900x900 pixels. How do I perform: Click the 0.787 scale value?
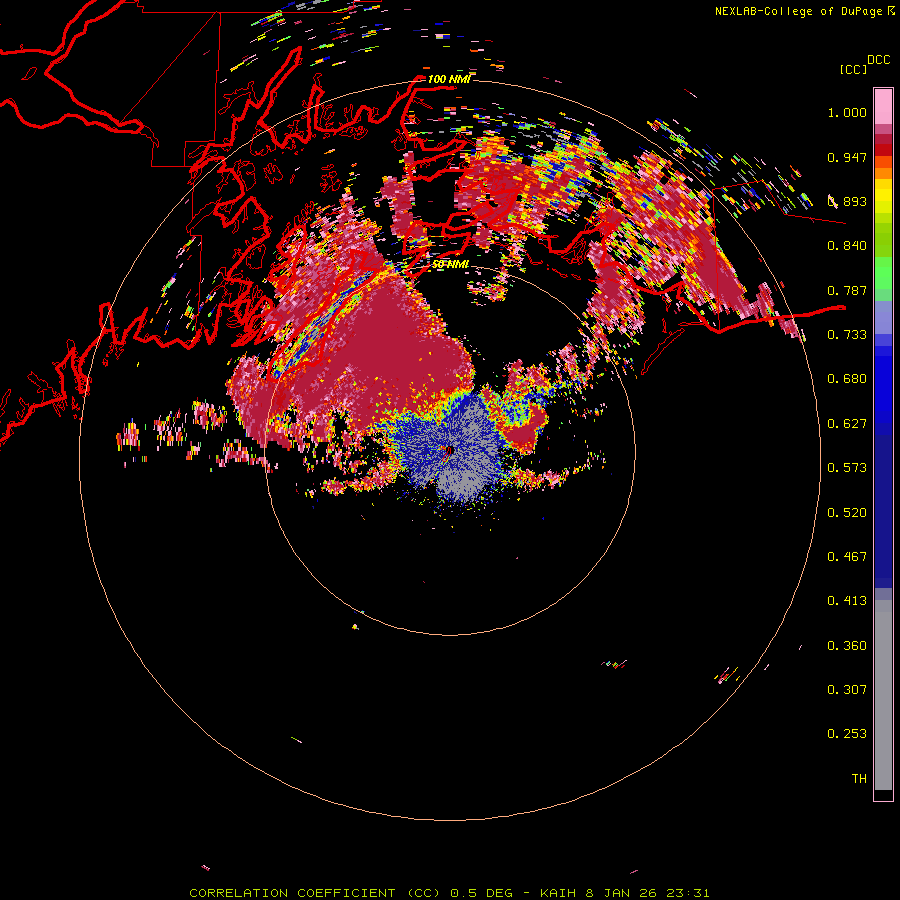pyautogui.click(x=847, y=290)
